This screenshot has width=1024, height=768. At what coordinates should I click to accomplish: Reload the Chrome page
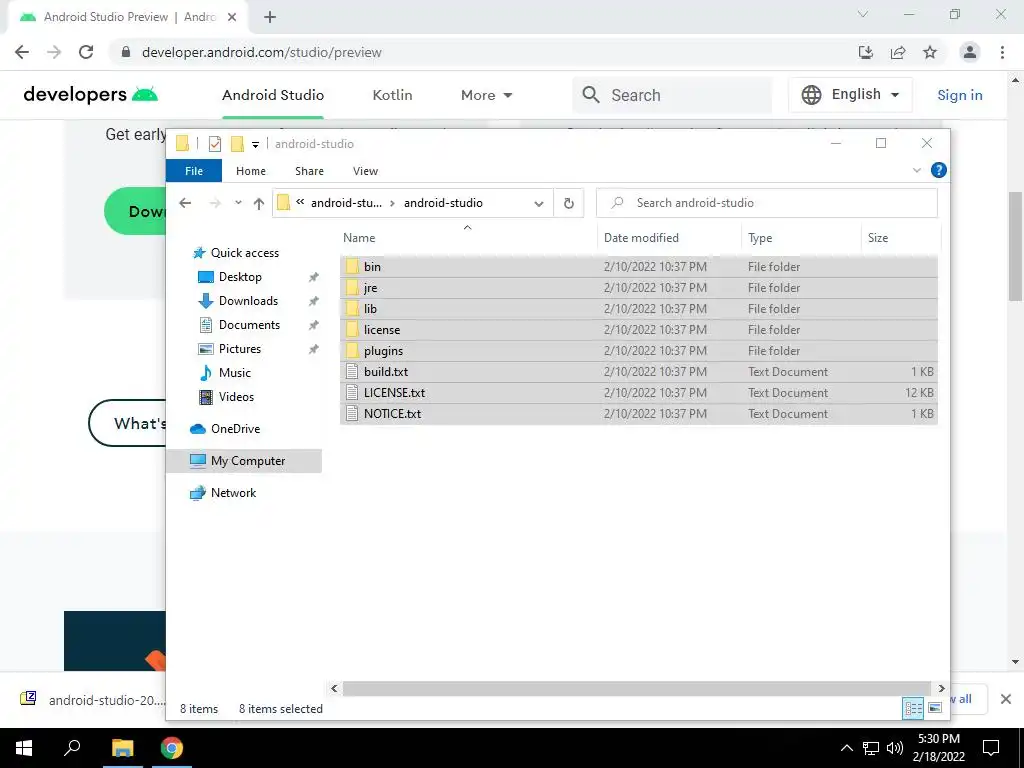[x=86, y=52]
